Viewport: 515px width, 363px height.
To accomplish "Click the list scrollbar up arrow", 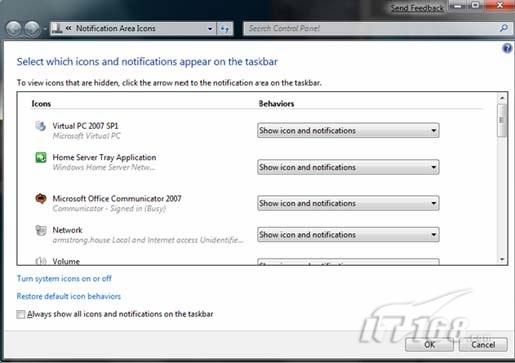I will click(x=502, y=98).
